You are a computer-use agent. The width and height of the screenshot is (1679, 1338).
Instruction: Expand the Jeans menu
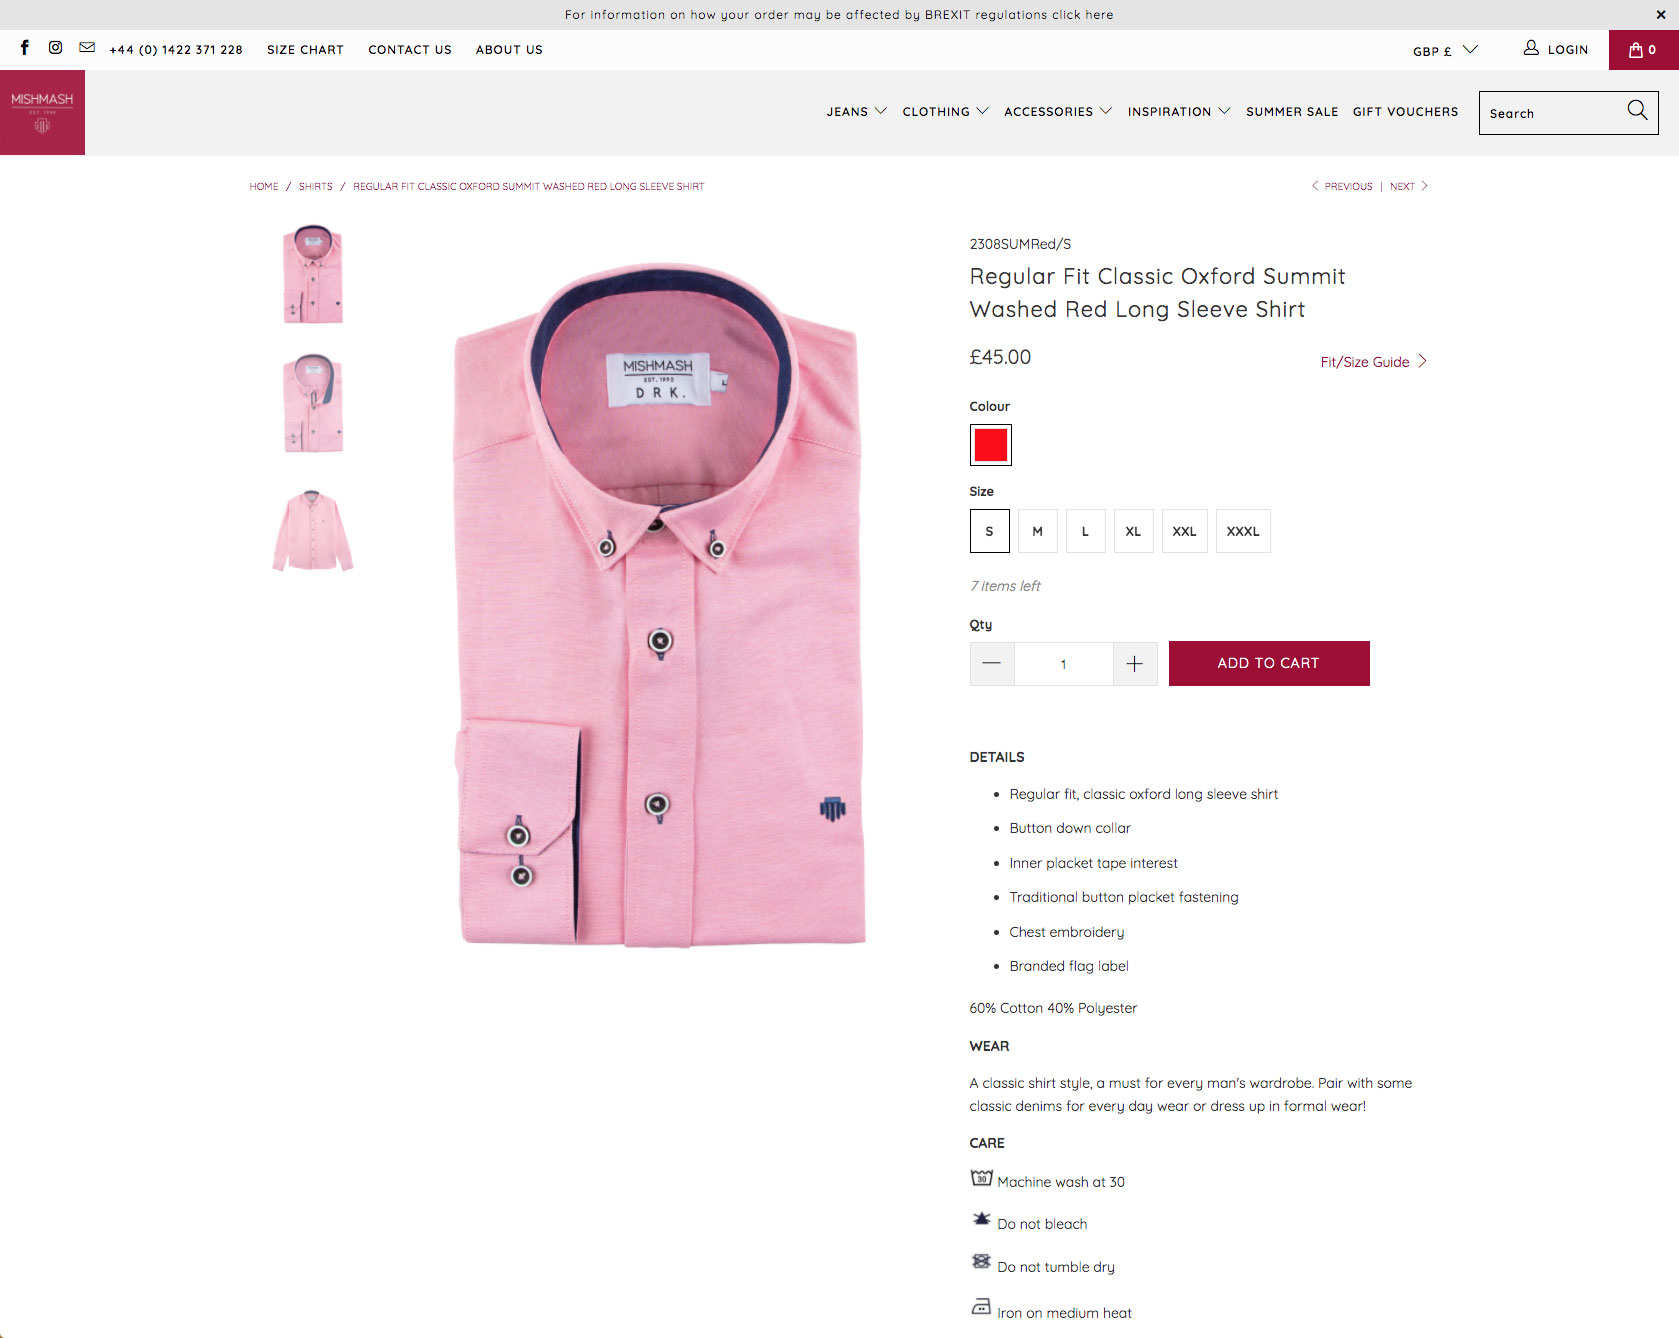click(x=857, y=112)
